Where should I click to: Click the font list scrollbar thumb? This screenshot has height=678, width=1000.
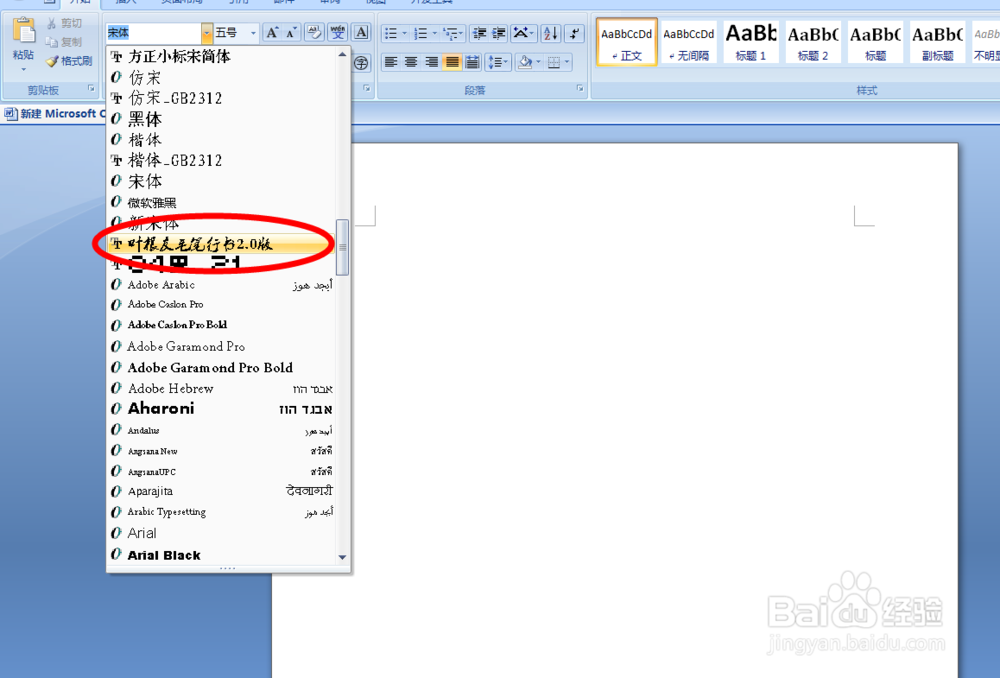tap(342, 247)
